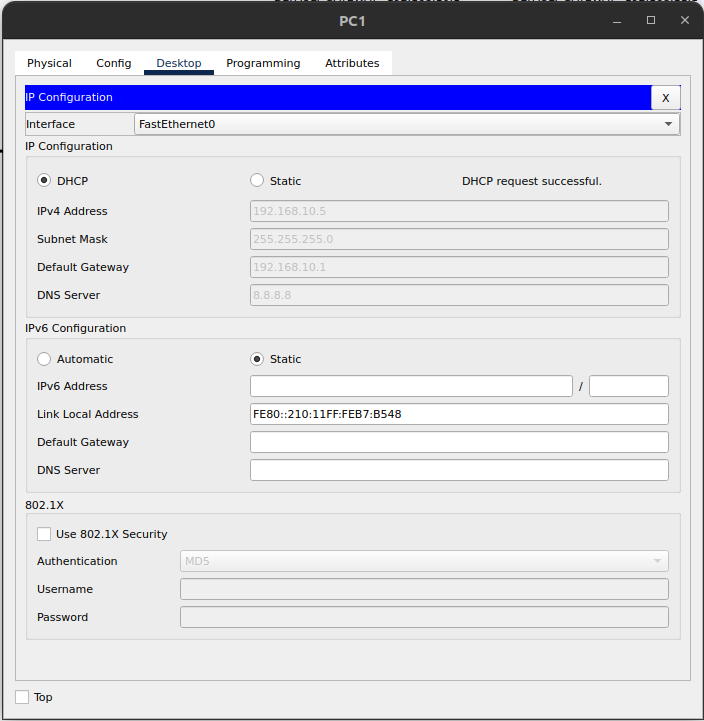Toggle the Top checkbox
Image resolution: width=704 pixels, height=721 pixels.
pos(22,697)
